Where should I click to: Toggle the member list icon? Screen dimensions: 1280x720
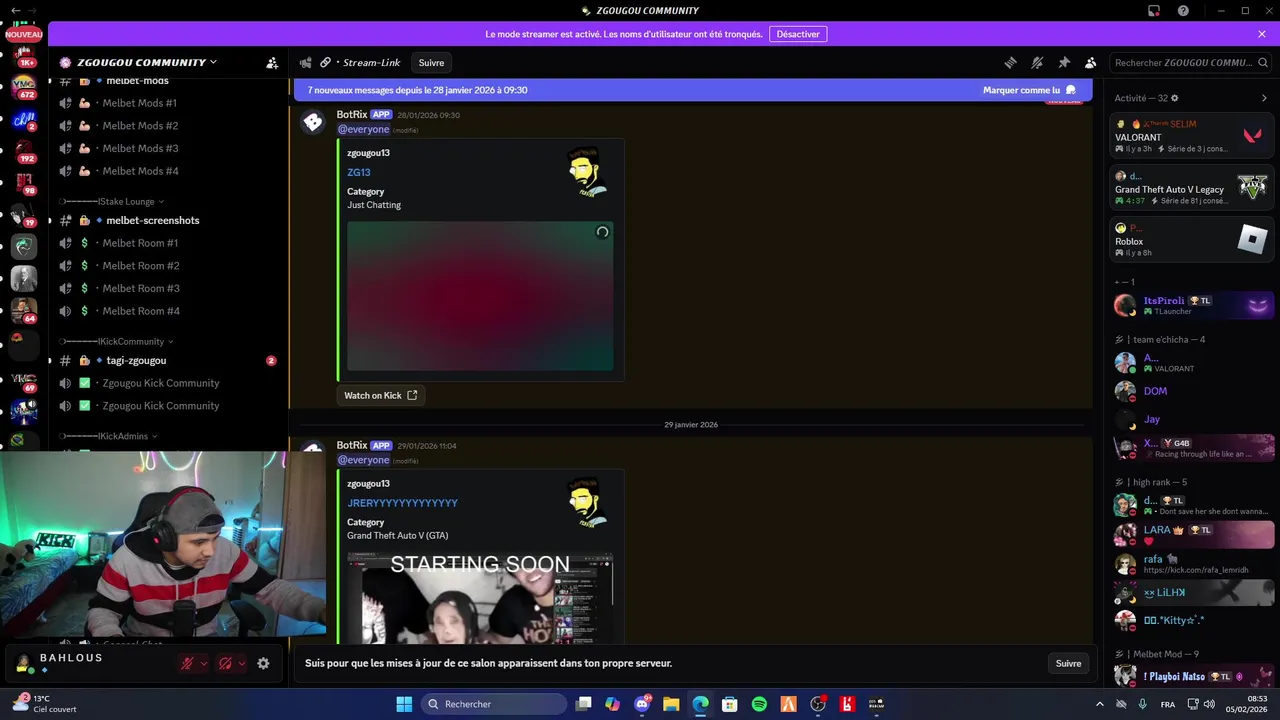(x=1091, y=62)
